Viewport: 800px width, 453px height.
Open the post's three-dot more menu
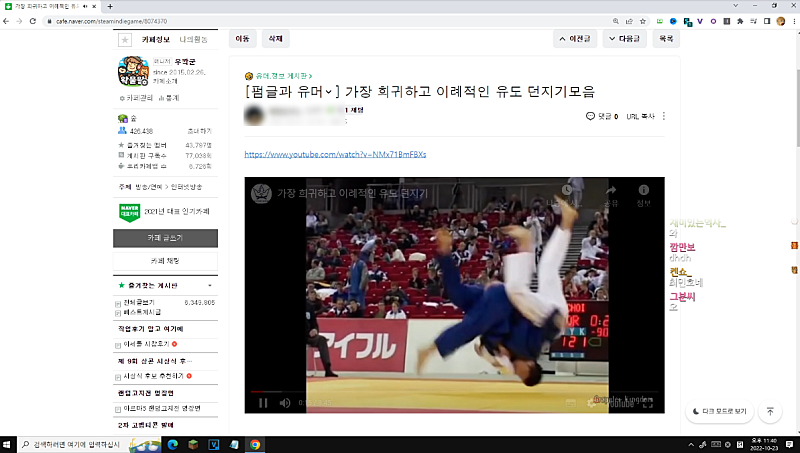(664, 116)
